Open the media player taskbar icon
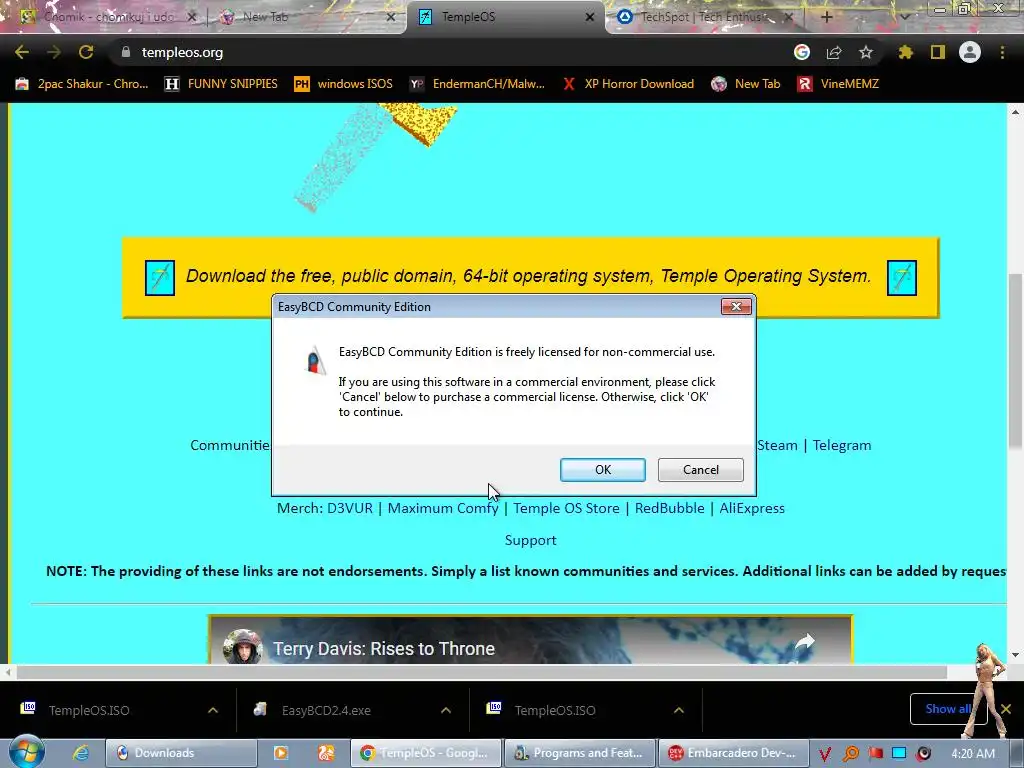 [281, 753]
